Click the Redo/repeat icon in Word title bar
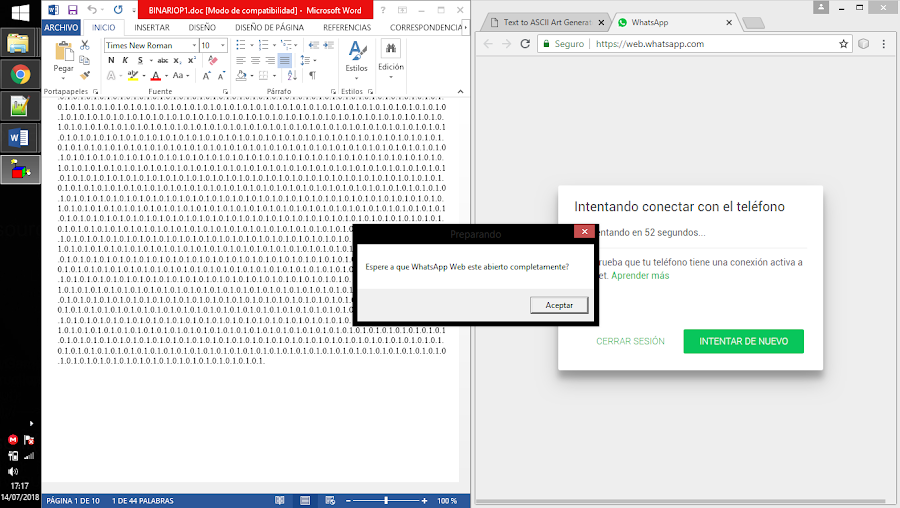Screen dimensions: 900x508 (x=118, y=10)
